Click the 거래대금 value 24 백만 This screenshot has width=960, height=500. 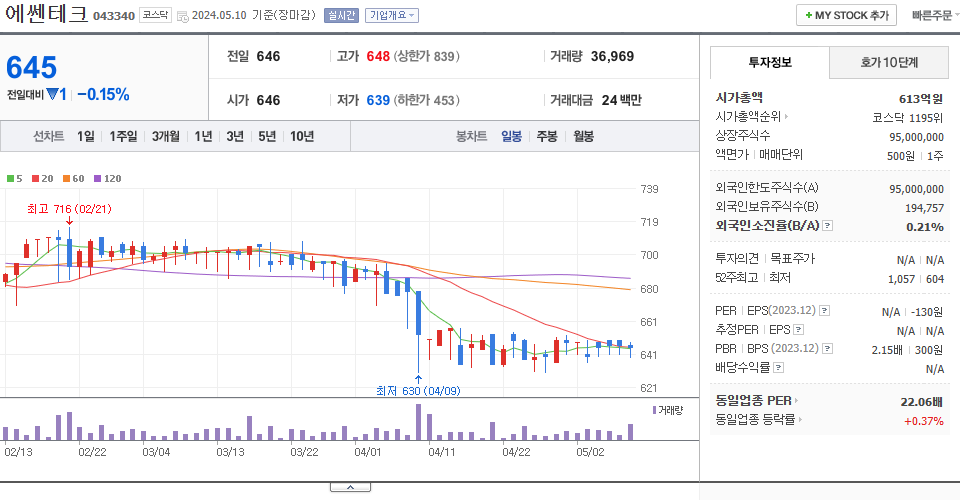[621, 100]
